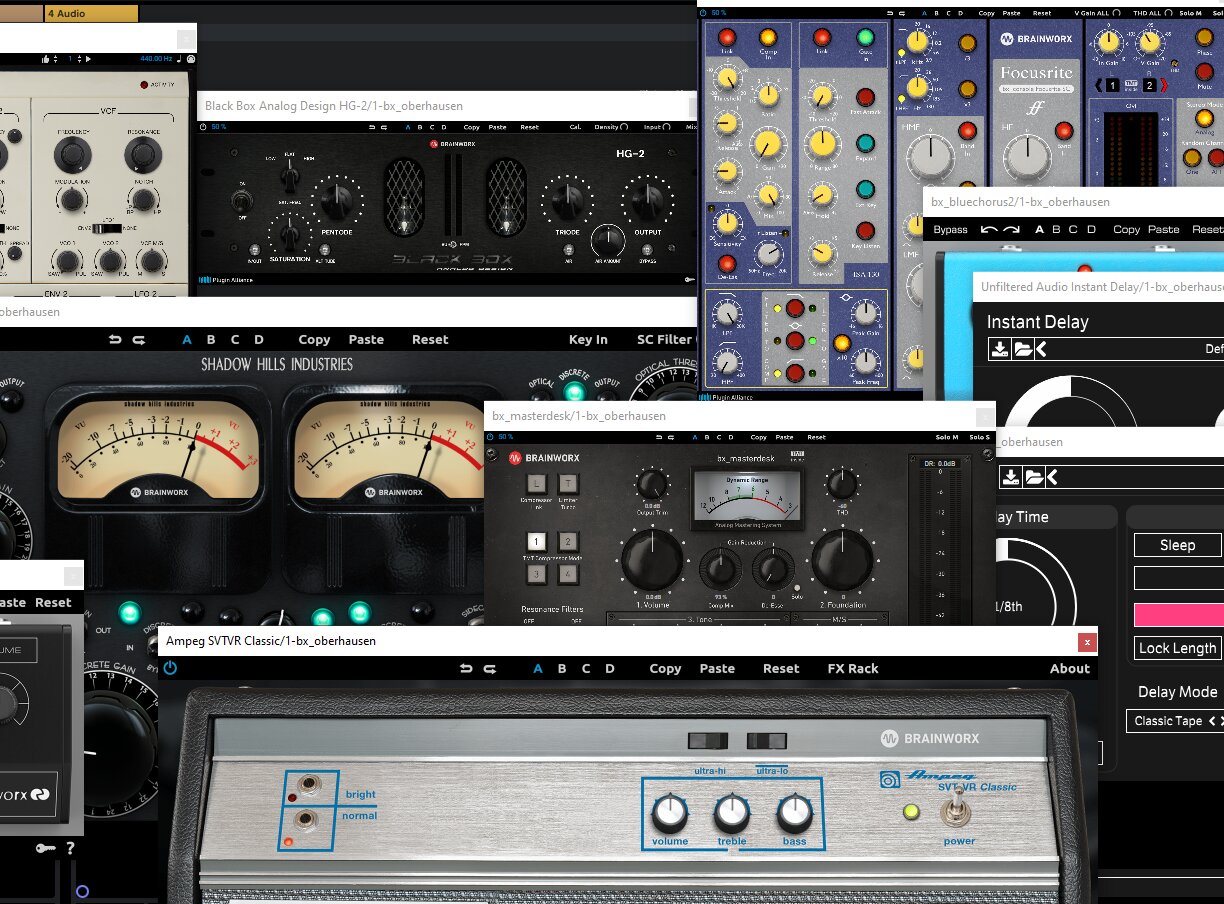Image resolution: width=1224 pixels, height=904 pixels.
Task: Click redo arrow in Shadow Hills toolbar
Action: (140, 340)
